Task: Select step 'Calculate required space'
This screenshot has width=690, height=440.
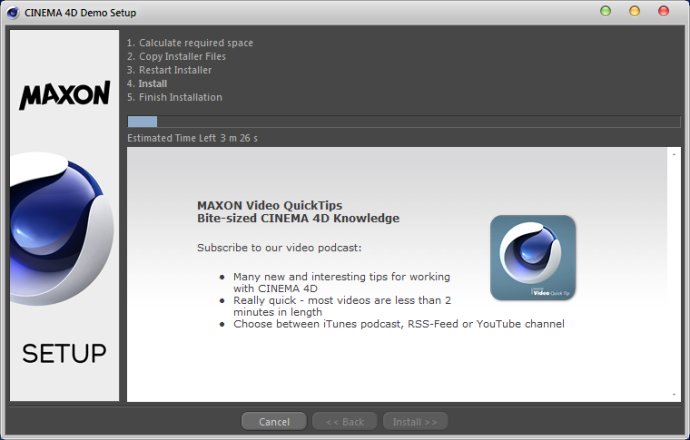Action: [190, 43]
